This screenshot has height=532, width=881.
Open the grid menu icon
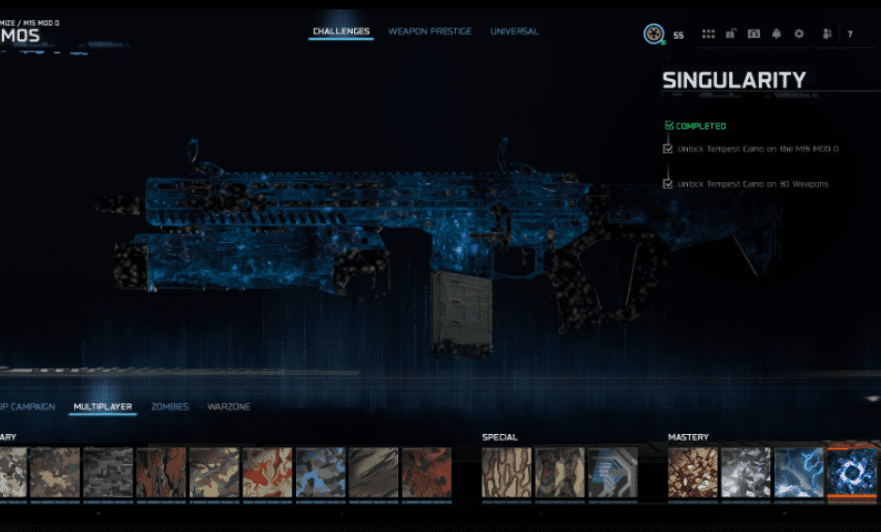708,34
